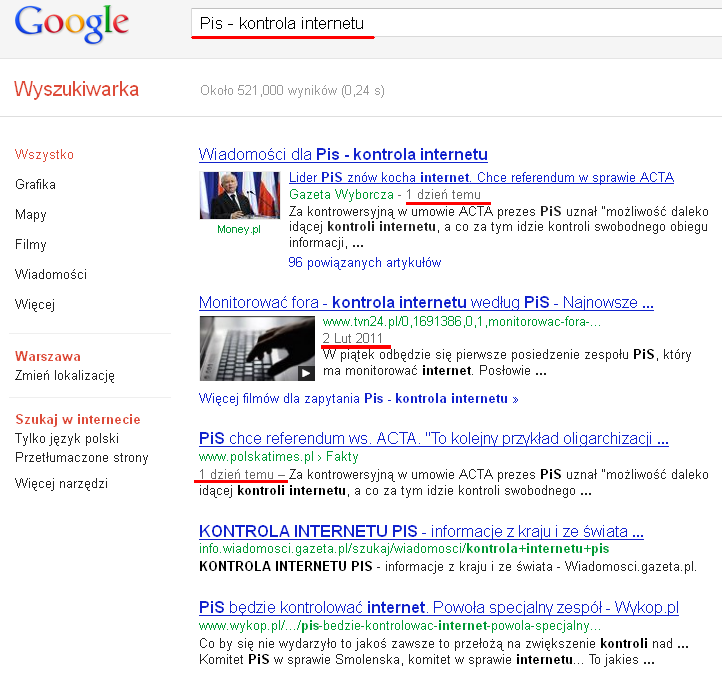Click the '2 Lut 2011' date
This screenshot has height=682, width=722.
[x=352, y=338]
